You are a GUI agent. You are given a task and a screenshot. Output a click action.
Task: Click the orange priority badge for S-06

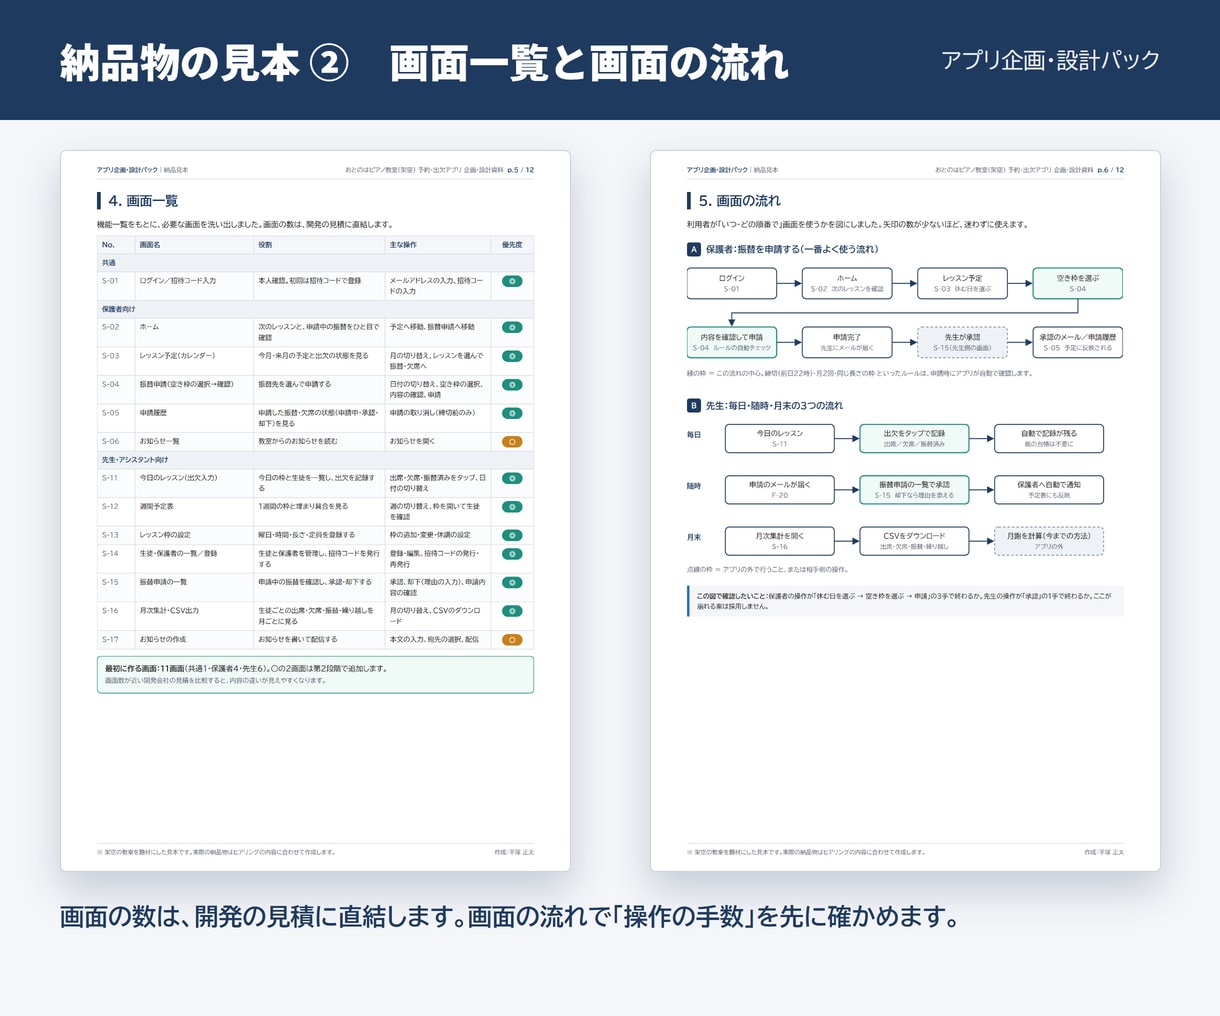click(x=512, y=441)
